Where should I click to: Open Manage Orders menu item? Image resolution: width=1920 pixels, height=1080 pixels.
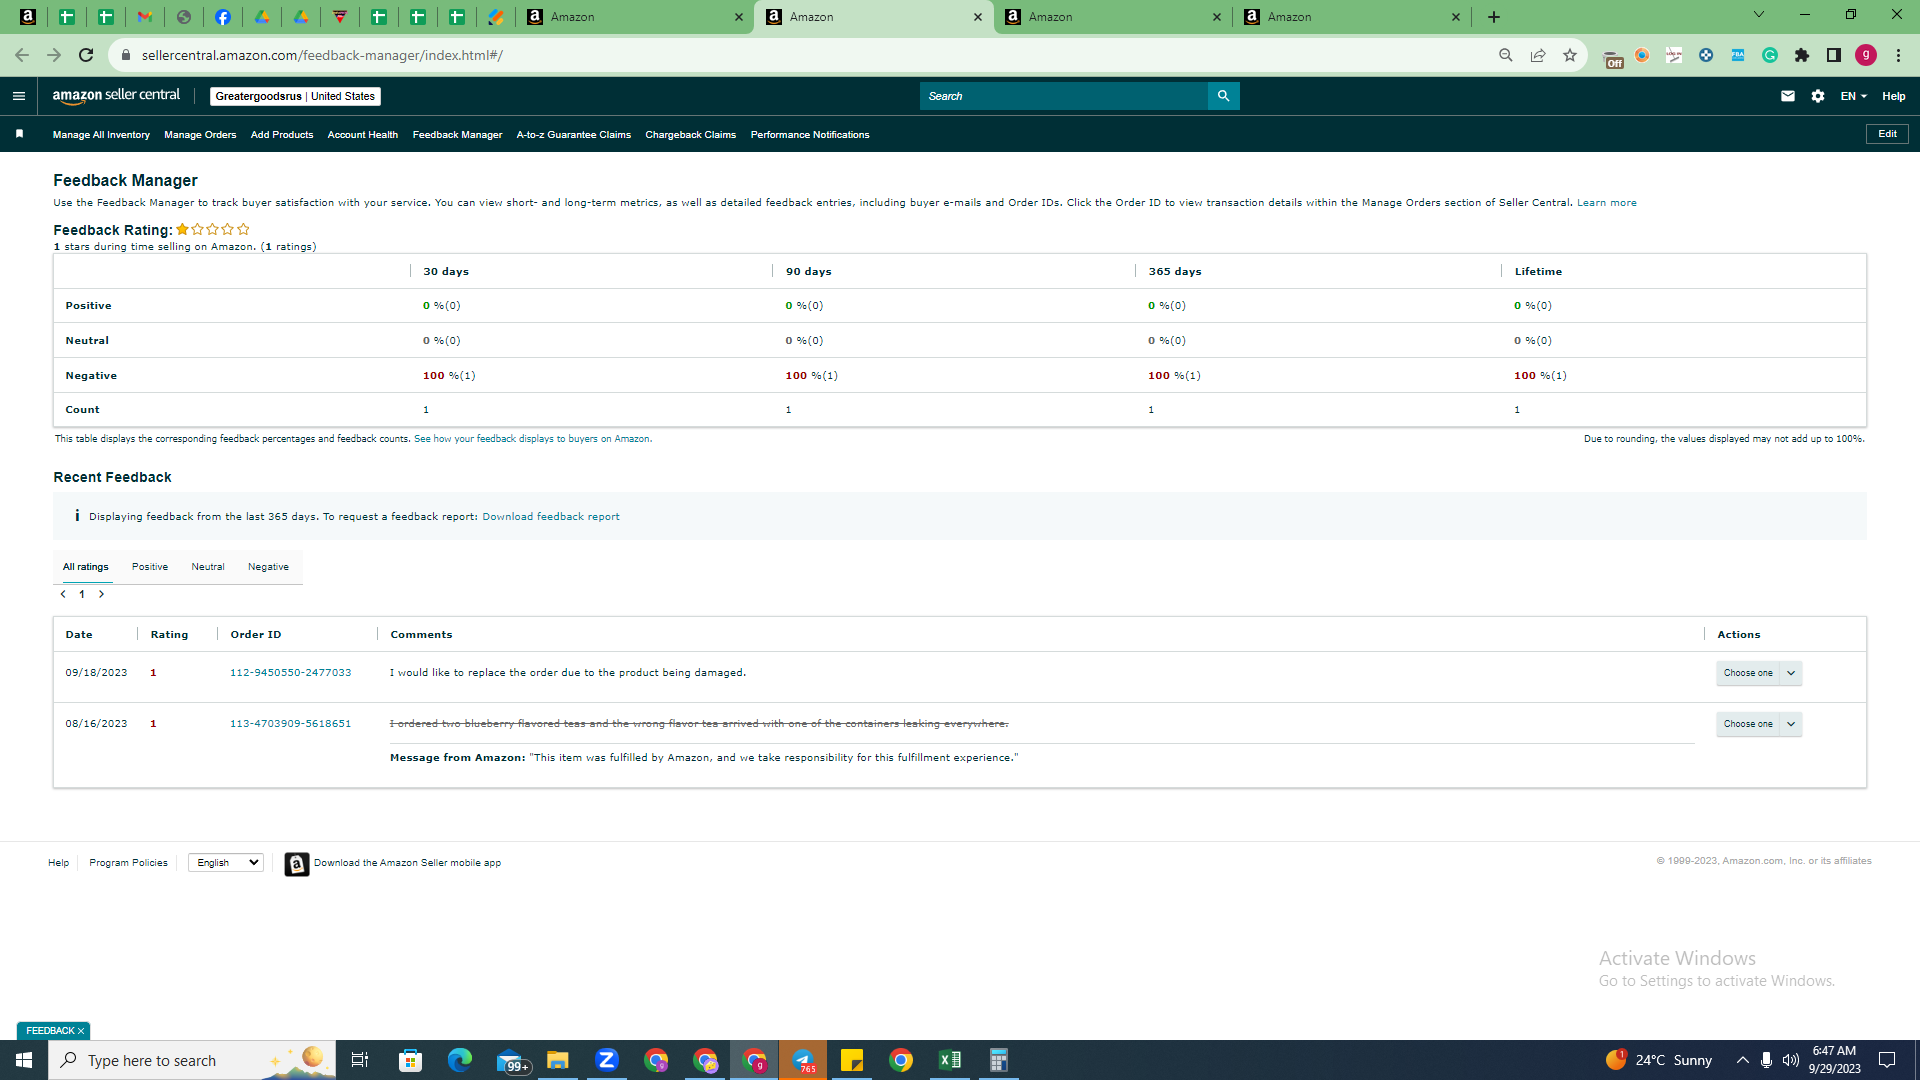point(200,135)
